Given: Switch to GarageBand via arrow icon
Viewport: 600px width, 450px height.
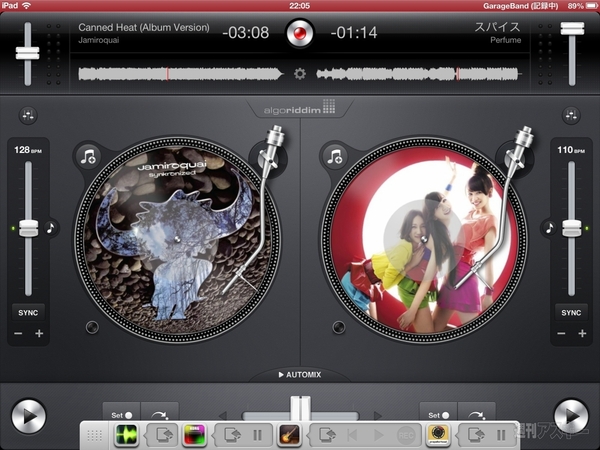Looking at the screenshot, I should point(328,435).
